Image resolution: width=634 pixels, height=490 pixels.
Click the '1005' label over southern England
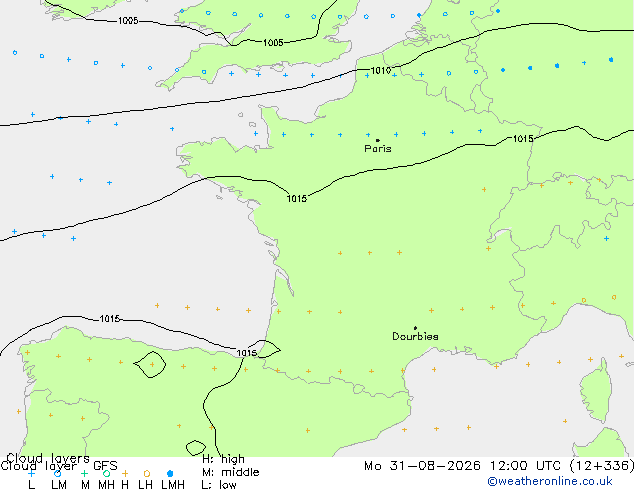(273, 42)
